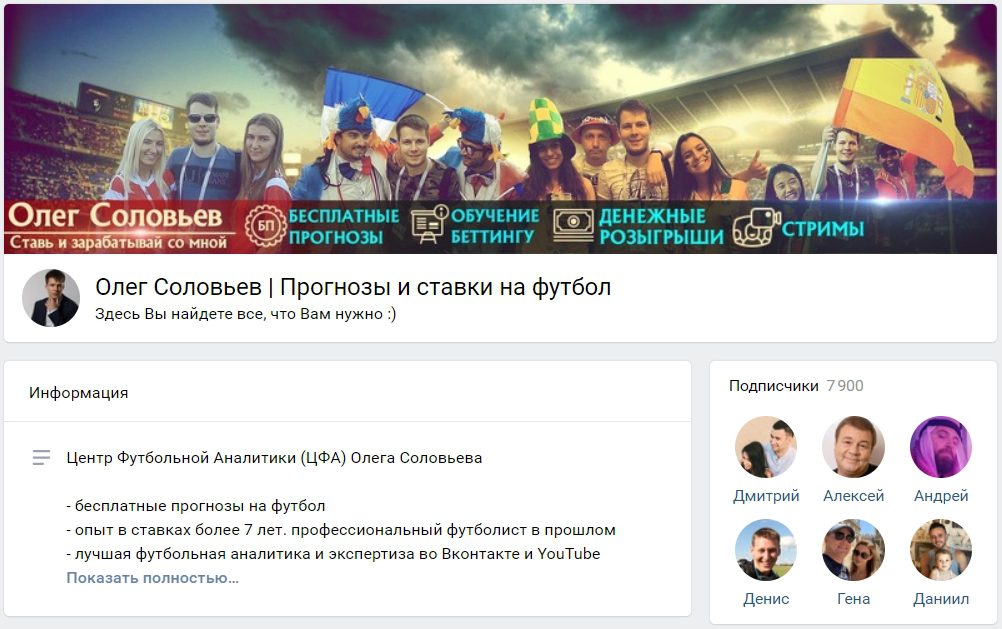Image resolution: width=1002 pixels, height=629 pixels.
Task: Click the БП badge icon in banner
Action: click(x=265, y=226)
